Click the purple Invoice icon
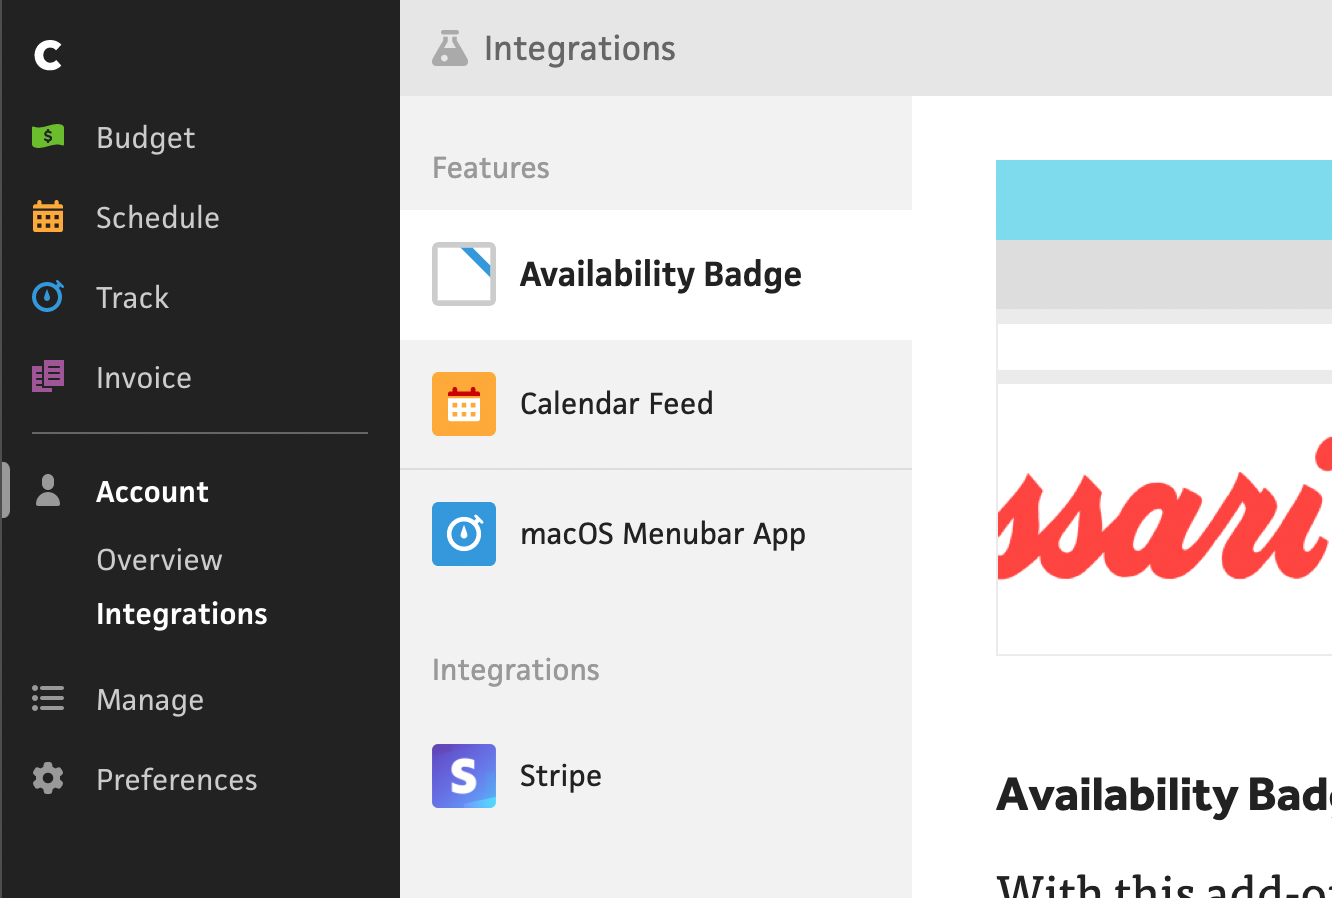The height and width of the screenshot is (898, 1332). 48,376
